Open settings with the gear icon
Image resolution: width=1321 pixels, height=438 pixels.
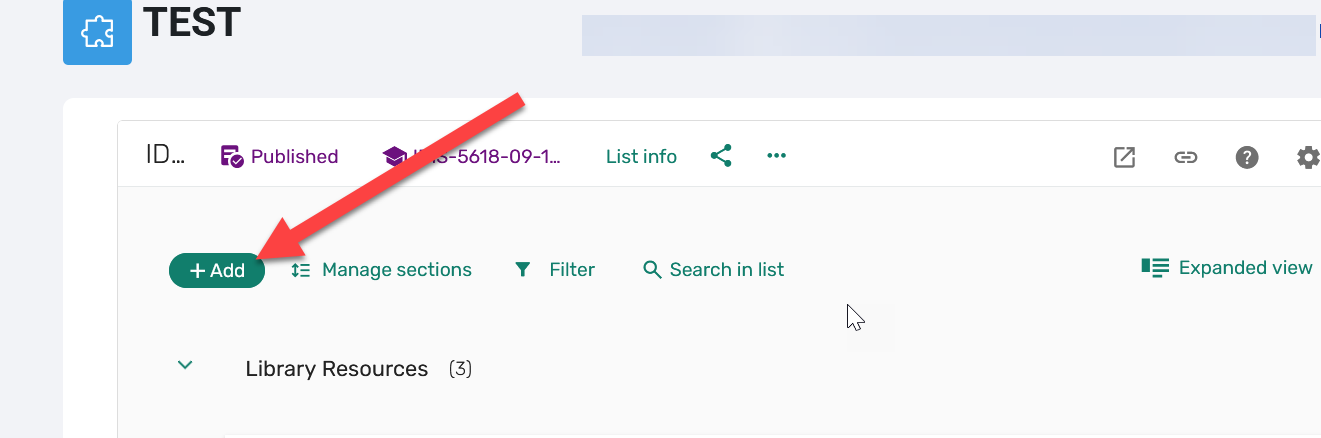click(x=1307, y=157)
